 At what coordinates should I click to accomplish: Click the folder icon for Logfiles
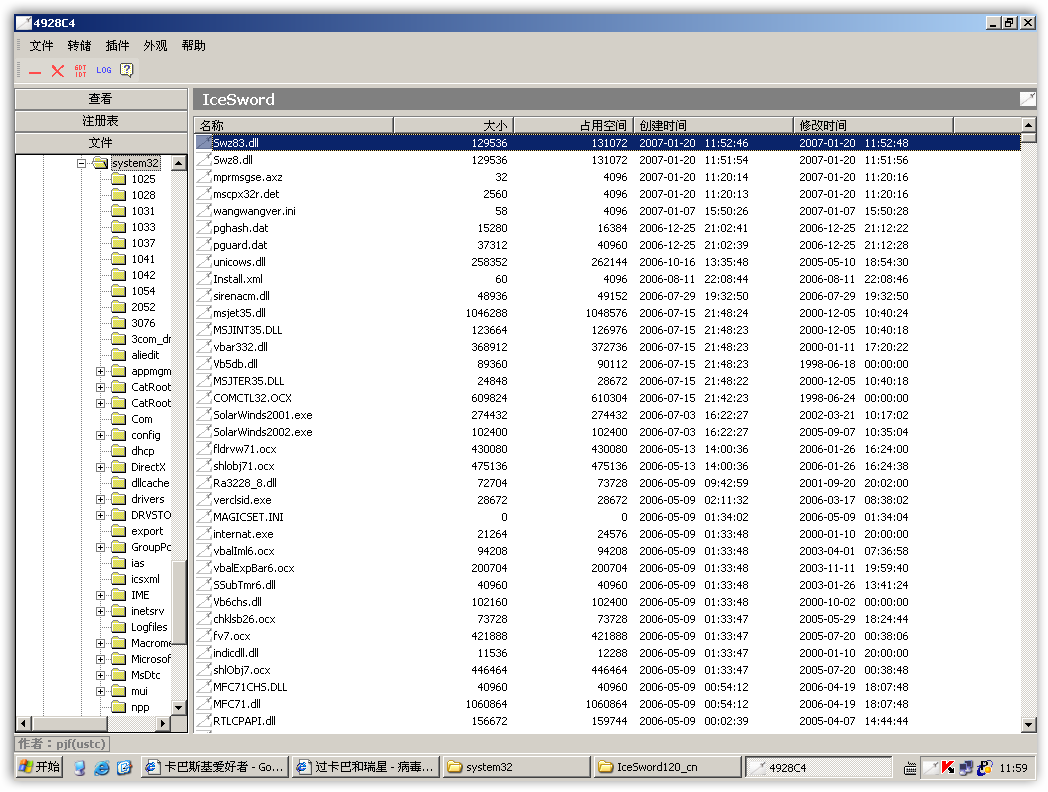118,627
